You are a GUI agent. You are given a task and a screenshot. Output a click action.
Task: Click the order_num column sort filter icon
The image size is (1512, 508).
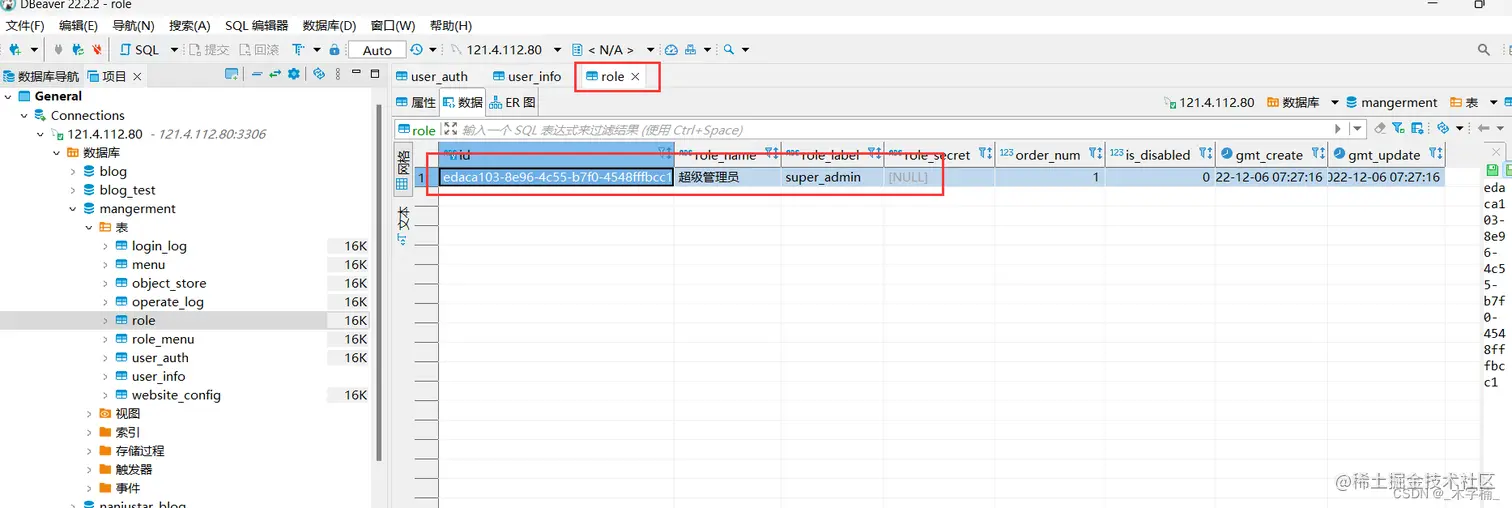click(1095, 154)
